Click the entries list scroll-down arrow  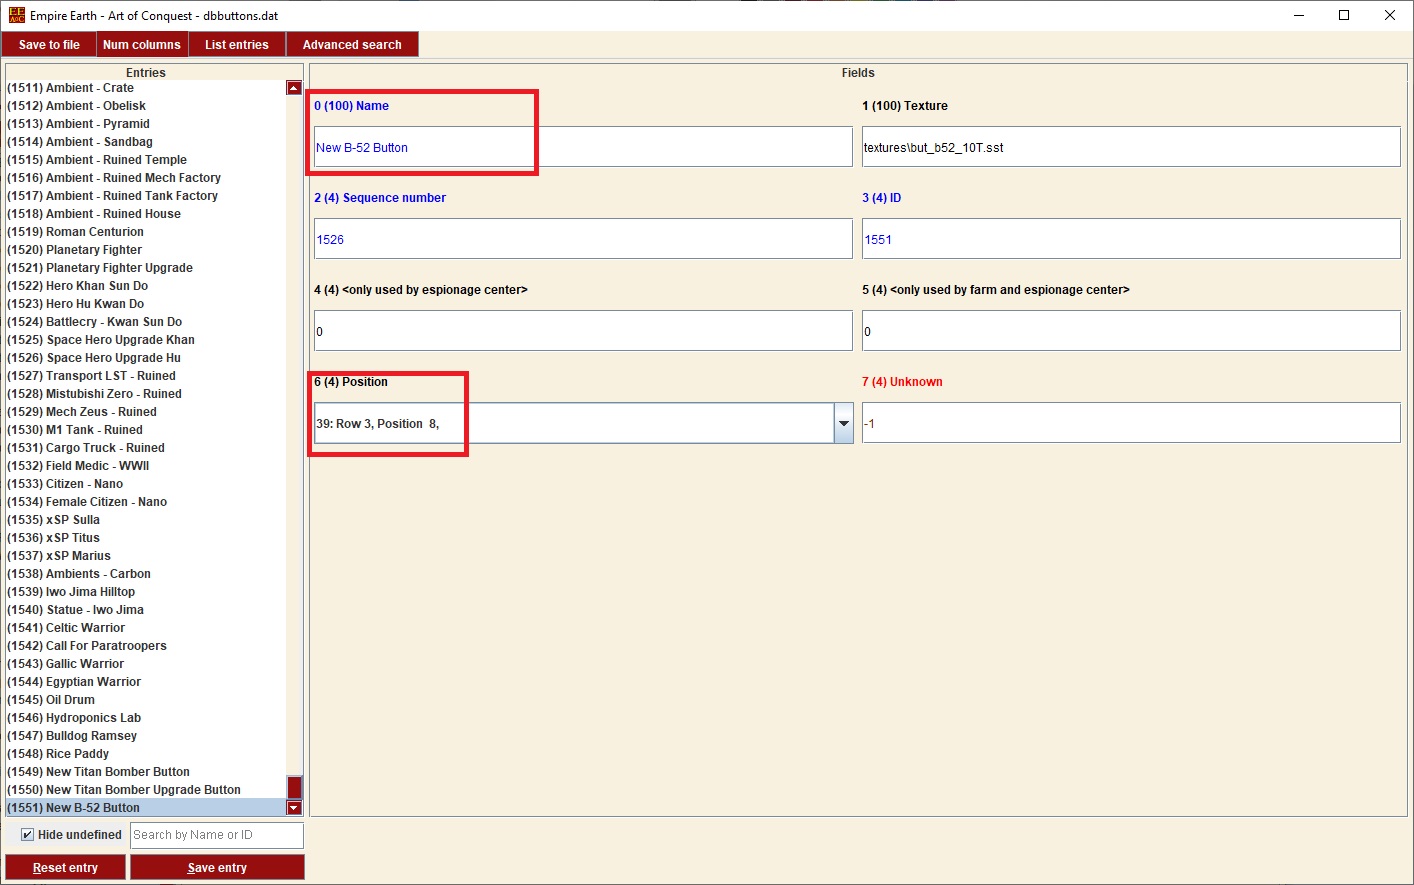(294, 808)
